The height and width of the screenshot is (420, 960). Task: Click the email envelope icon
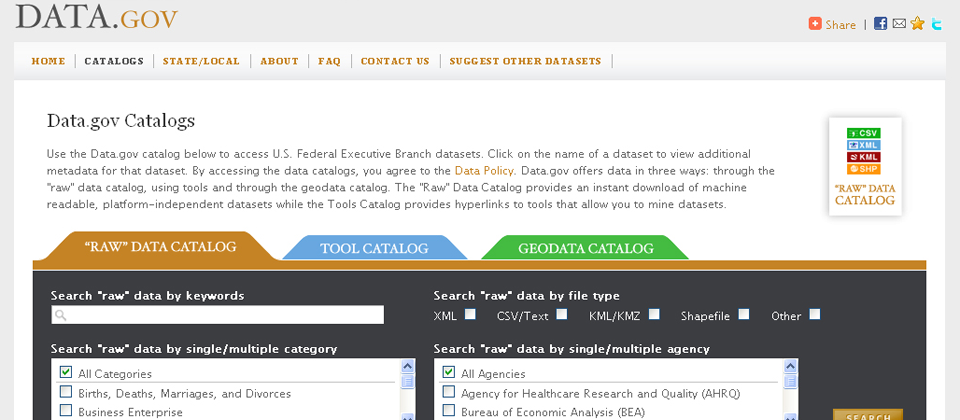(899, 24)
